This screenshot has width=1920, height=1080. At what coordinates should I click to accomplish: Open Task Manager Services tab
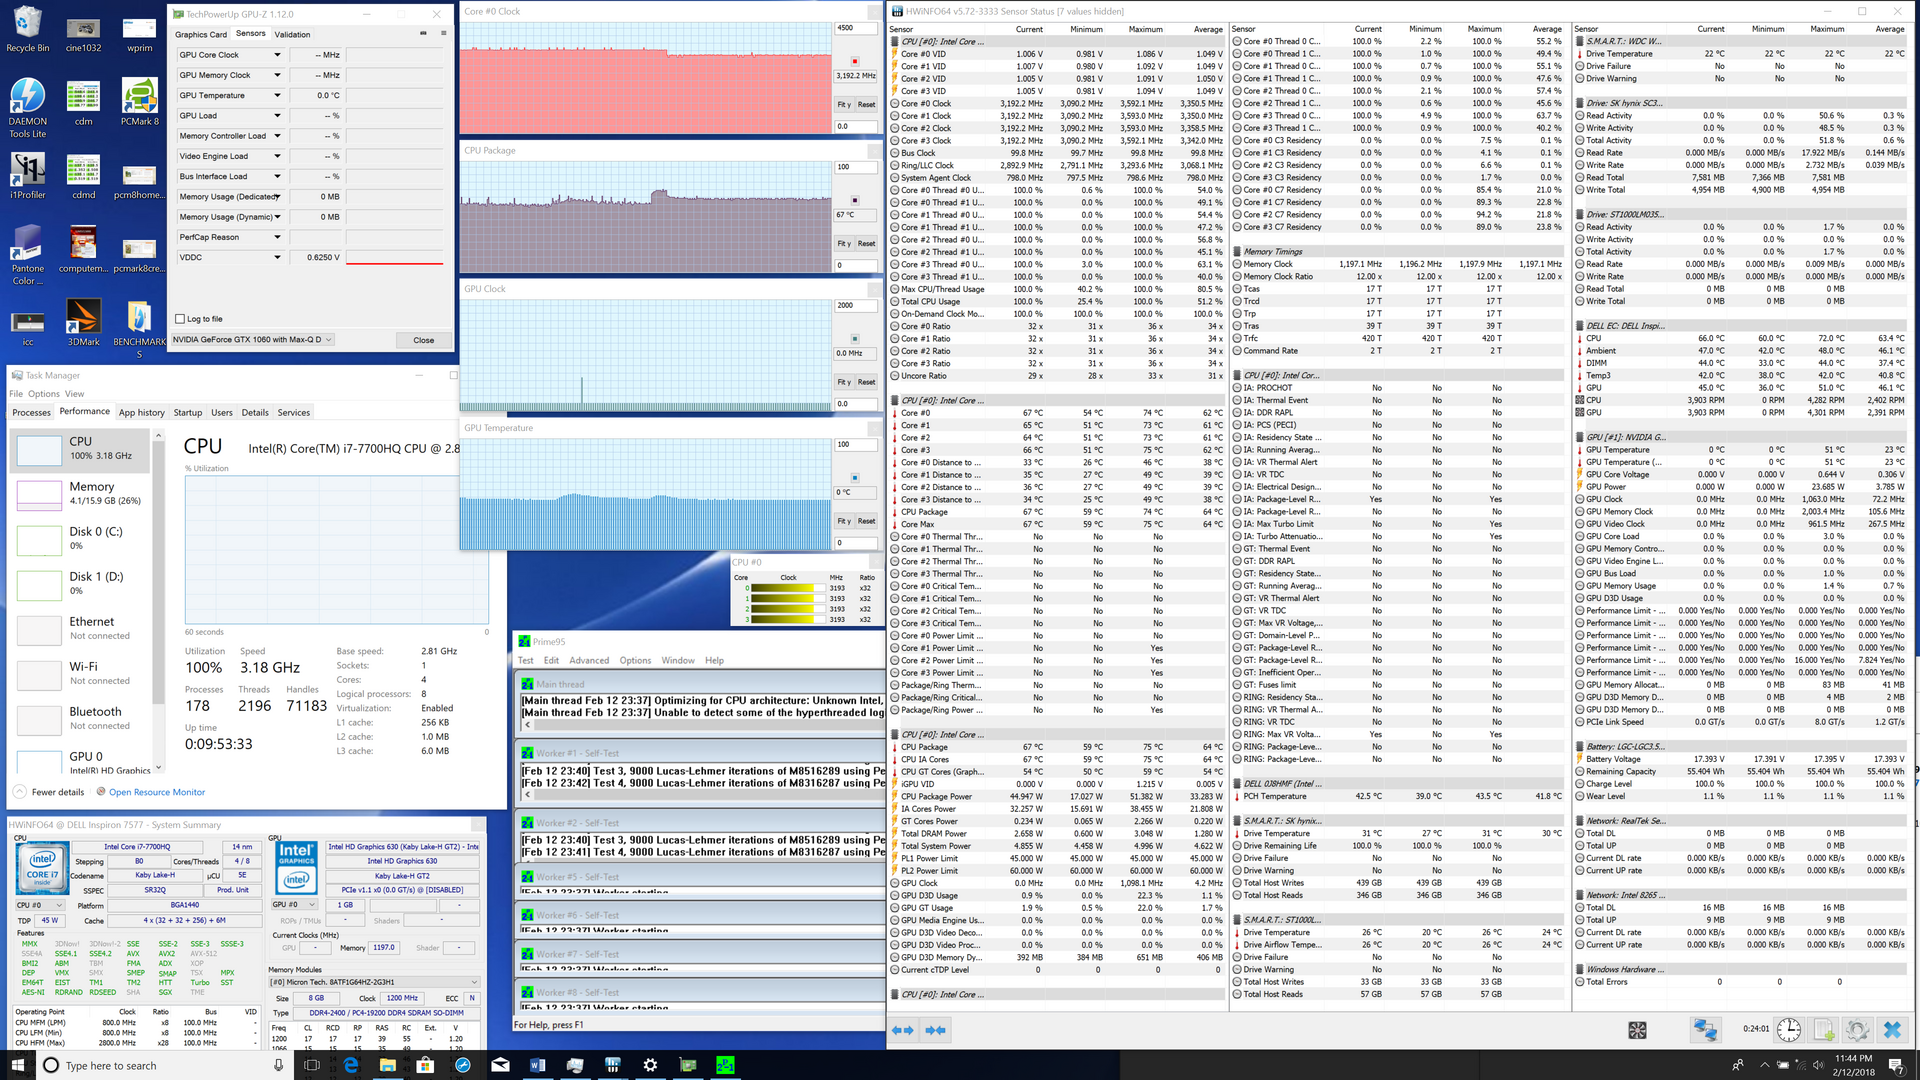[x=293, y=412]
